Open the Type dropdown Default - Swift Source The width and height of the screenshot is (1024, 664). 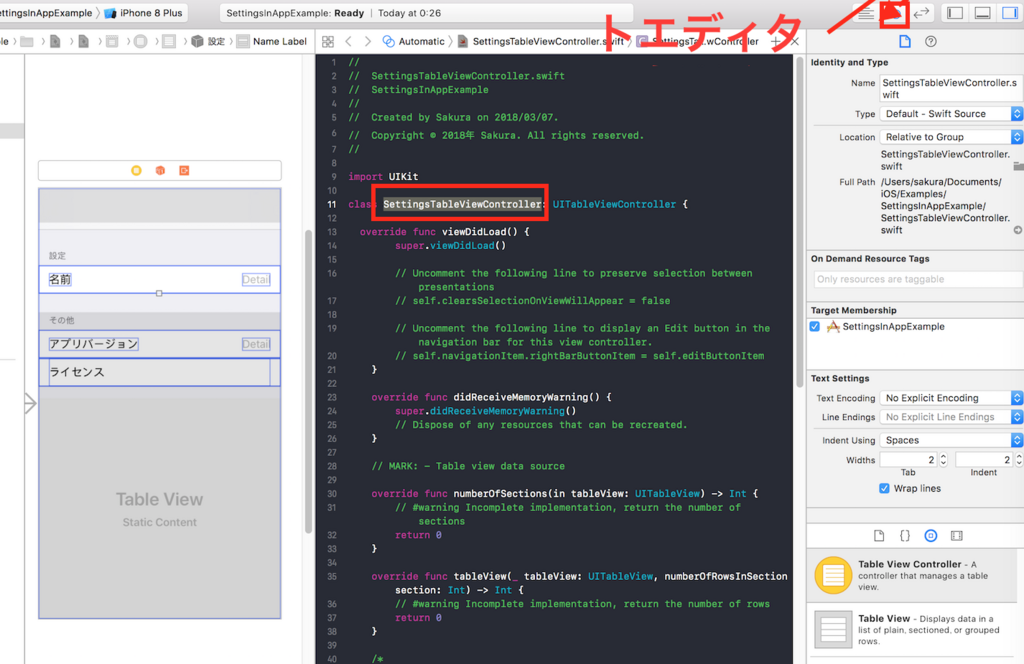tap(951, 114)
